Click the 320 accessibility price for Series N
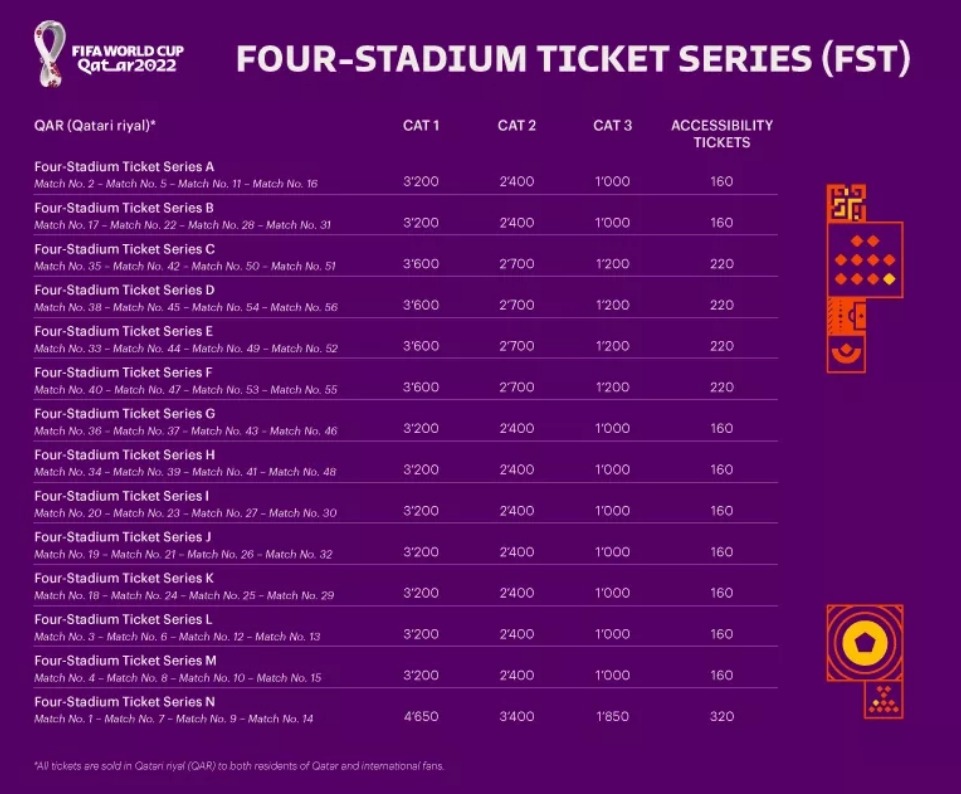 coord(722,716)
